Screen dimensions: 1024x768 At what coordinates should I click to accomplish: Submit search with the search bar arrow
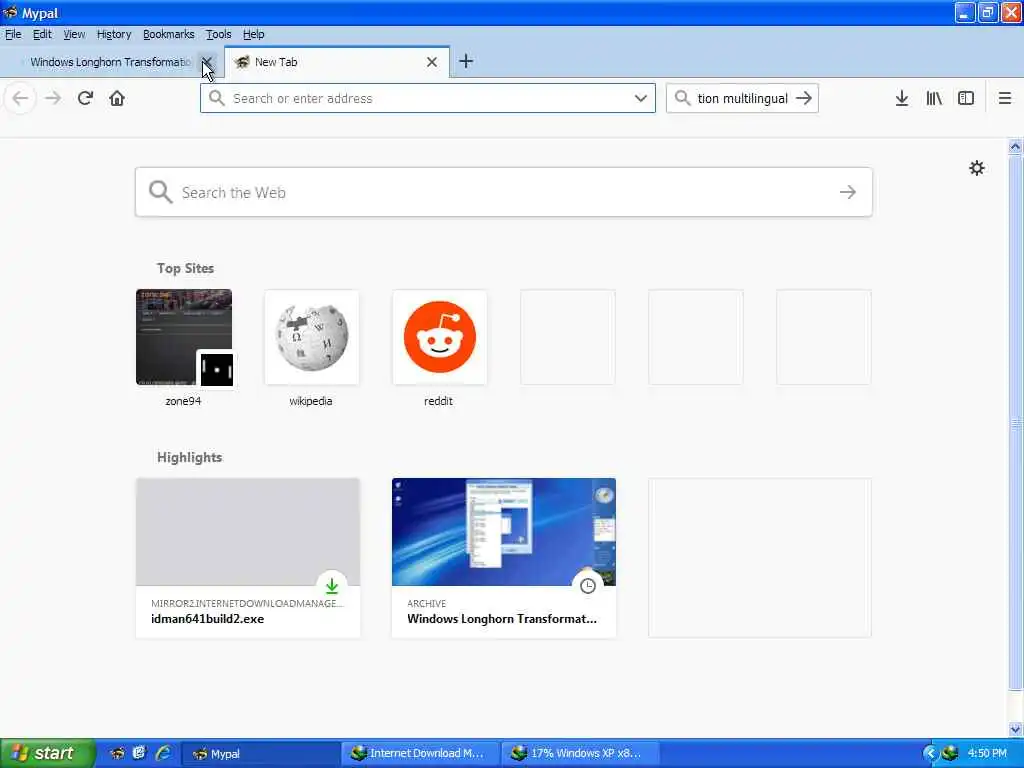[x=805, y=99]
